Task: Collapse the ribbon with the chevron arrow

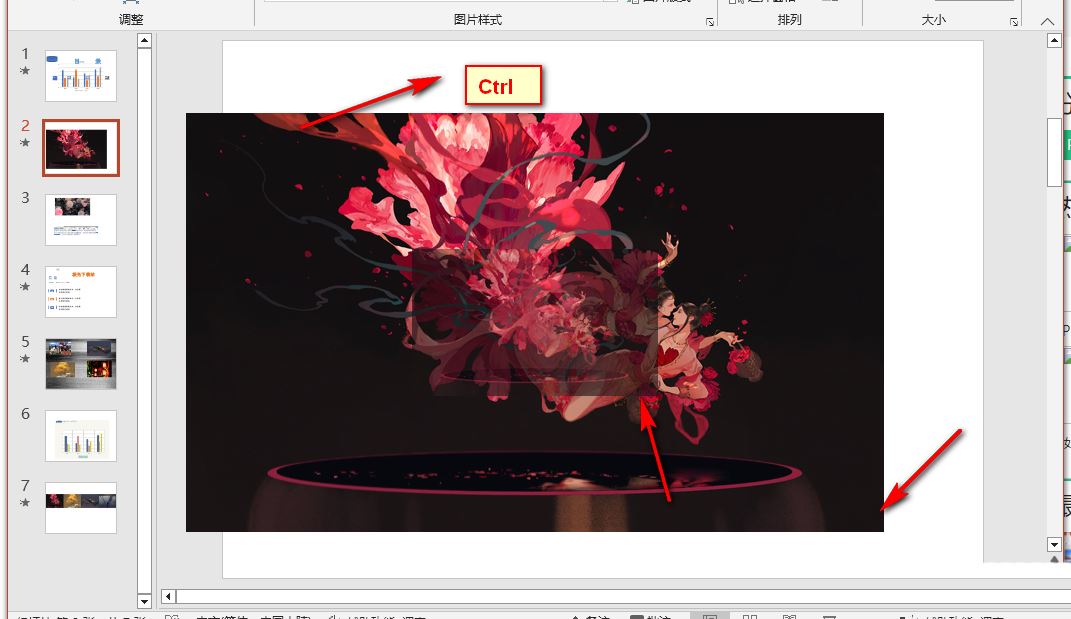Action: [1046, 21]
